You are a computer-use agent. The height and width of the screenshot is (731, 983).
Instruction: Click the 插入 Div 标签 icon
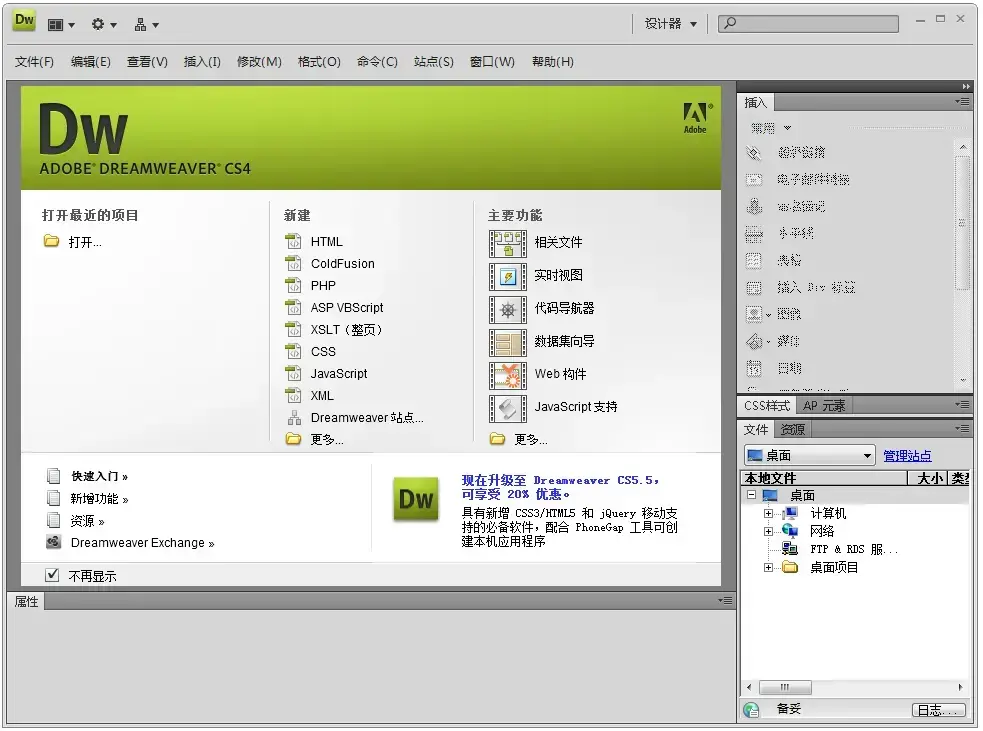[x=754, y=288]
